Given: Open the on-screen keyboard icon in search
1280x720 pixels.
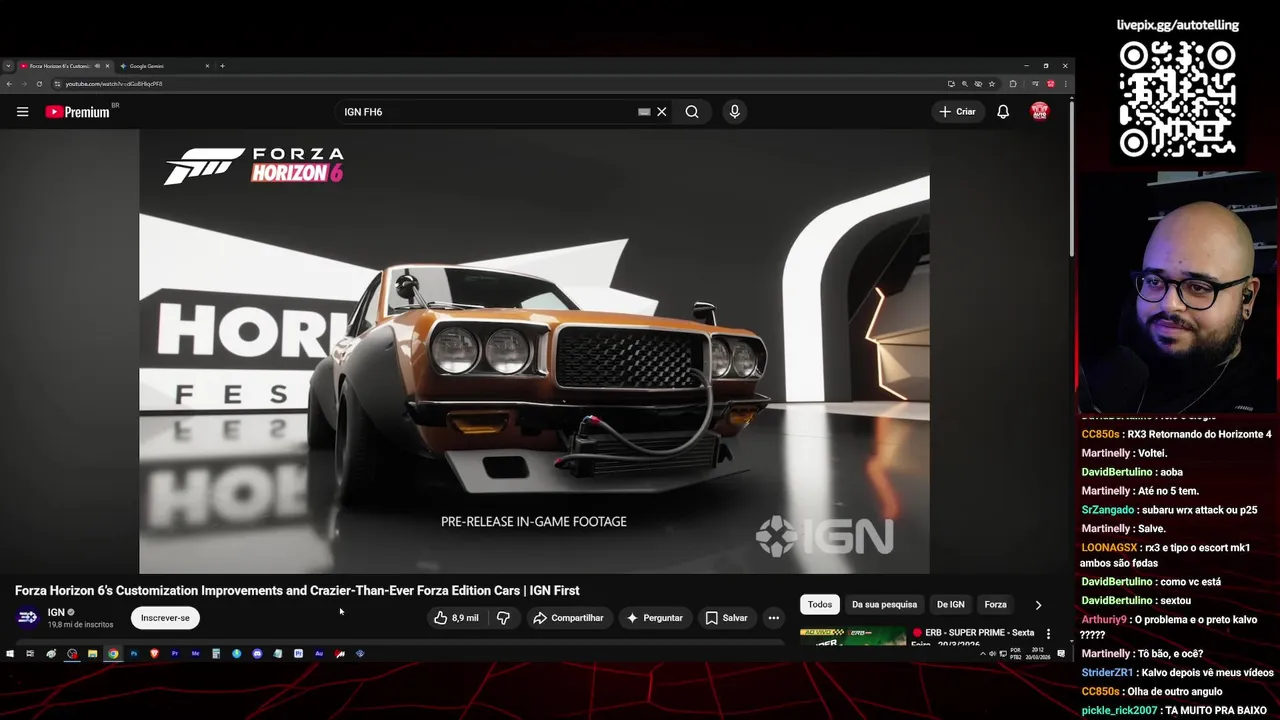Looking at the screenshot, I should pyautogui.click(x=644, y=112).
